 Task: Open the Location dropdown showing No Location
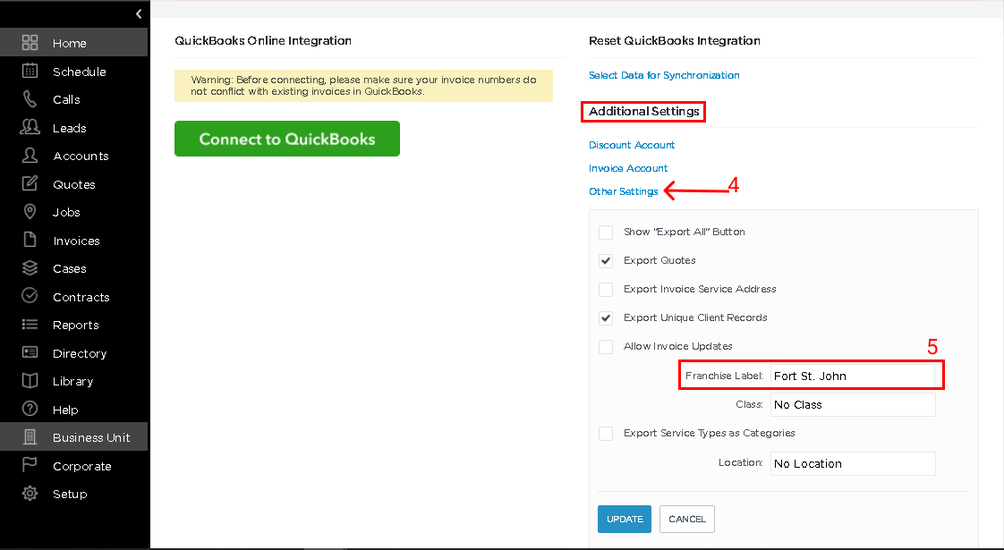(x=853, y=464)
